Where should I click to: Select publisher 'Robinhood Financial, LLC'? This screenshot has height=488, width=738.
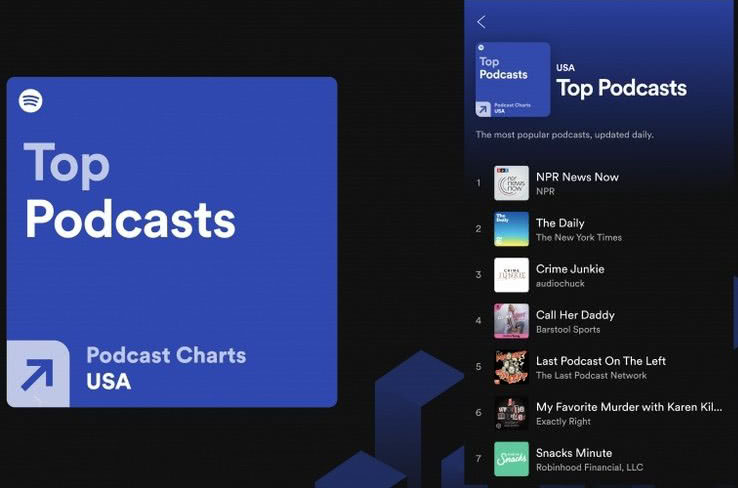589,467
